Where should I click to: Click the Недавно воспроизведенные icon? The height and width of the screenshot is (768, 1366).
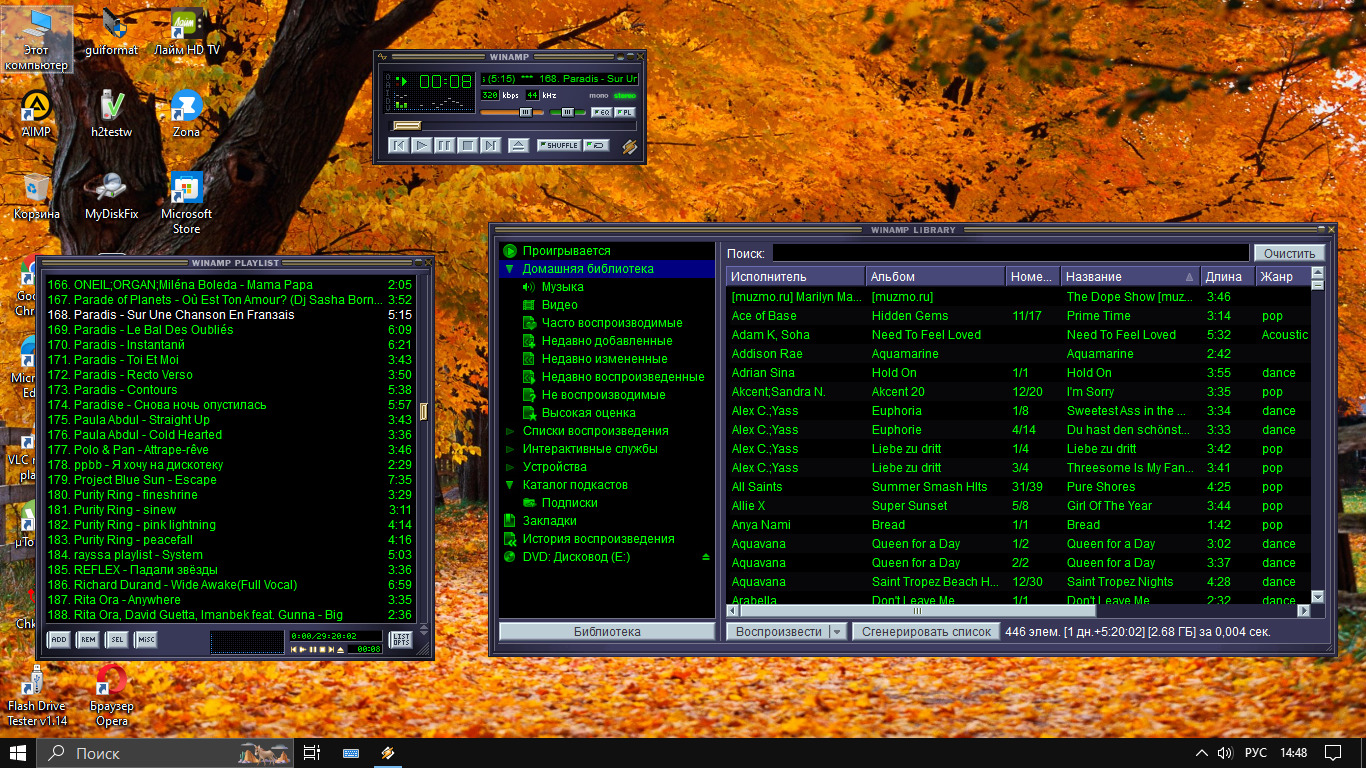(530, 377)
